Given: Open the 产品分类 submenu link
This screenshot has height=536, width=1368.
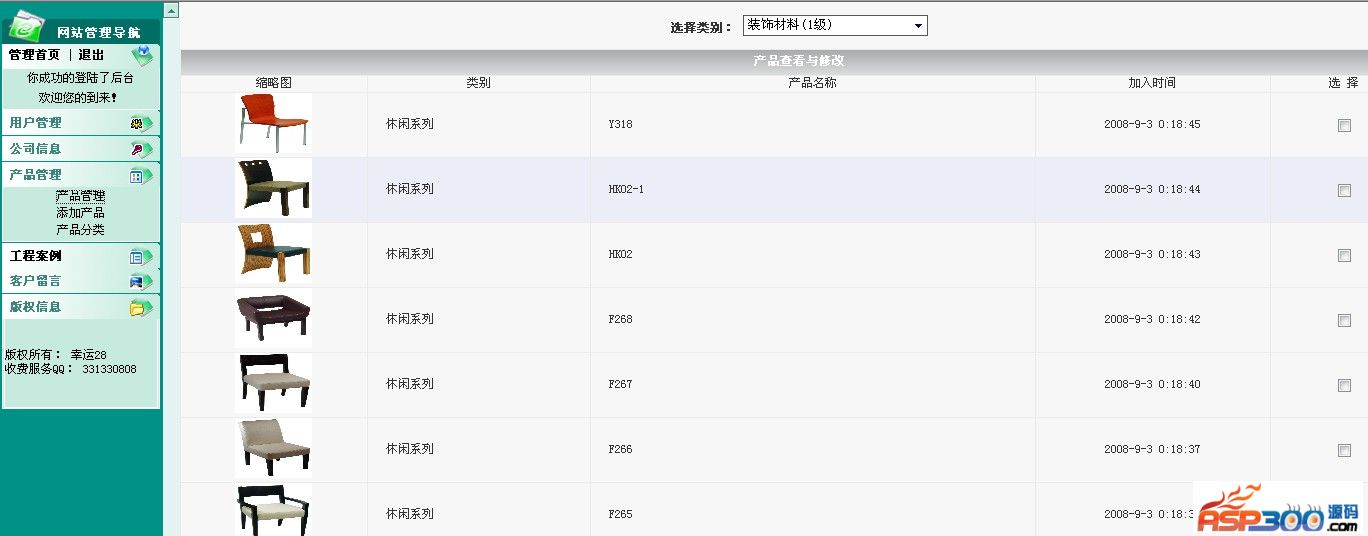Looking at the screenshot, I should [80, 230].
